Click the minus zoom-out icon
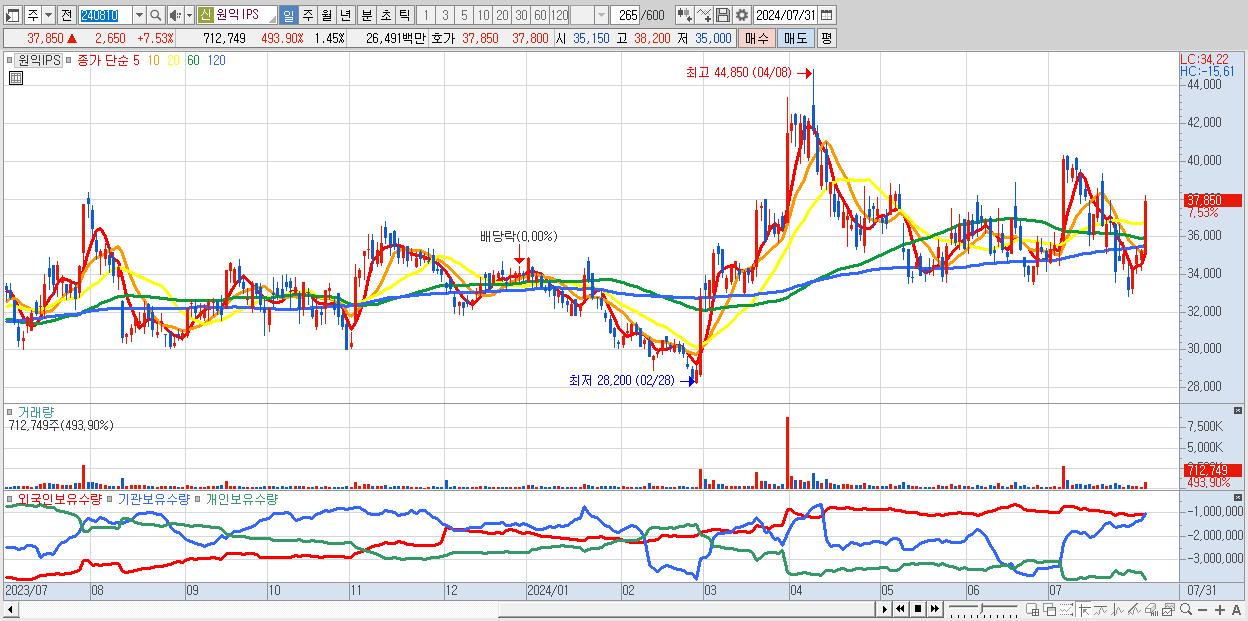The height and width of the screenshot is (621, 1248). click(1202, 610)
